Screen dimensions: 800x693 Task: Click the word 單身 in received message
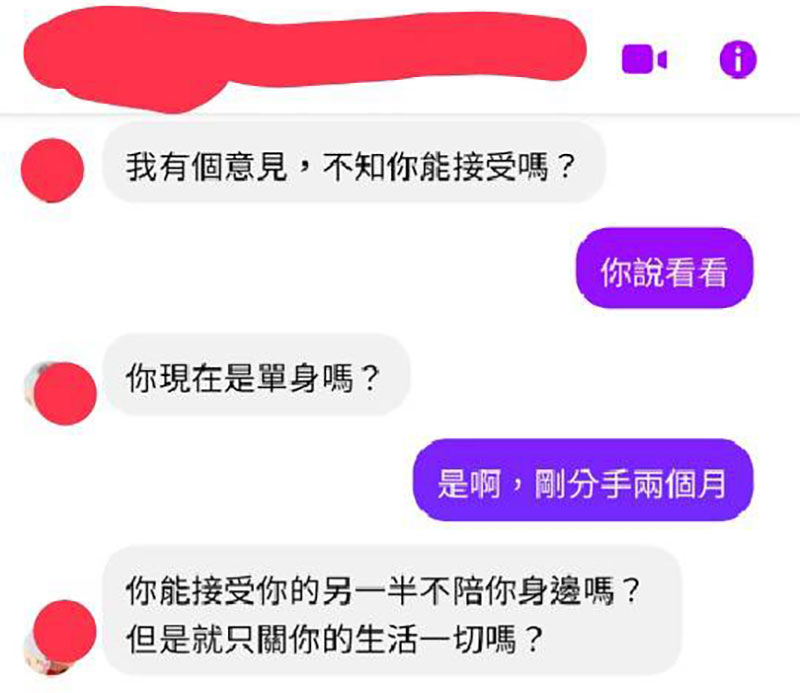[x=289, y=379]
